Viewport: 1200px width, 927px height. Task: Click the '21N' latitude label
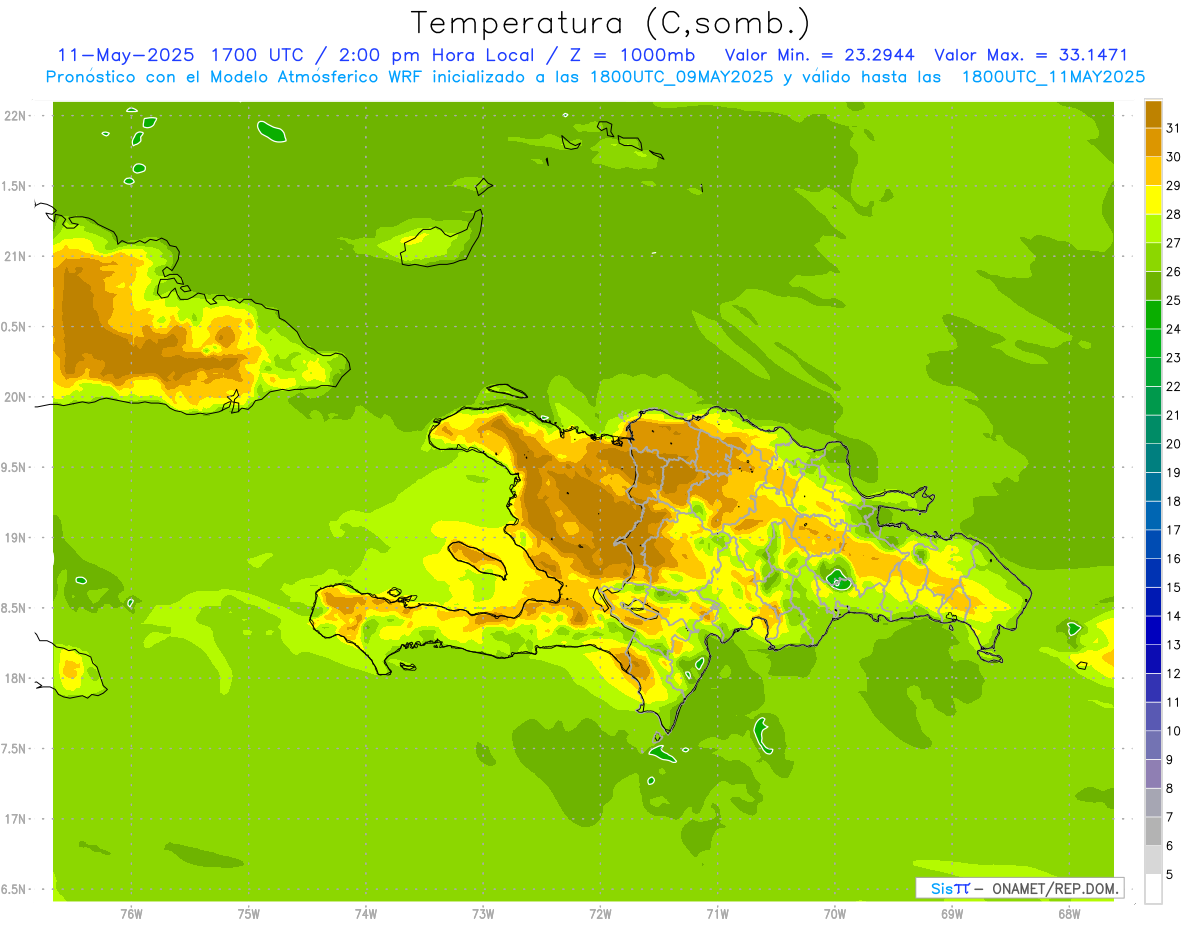click(x=15, y=256)
